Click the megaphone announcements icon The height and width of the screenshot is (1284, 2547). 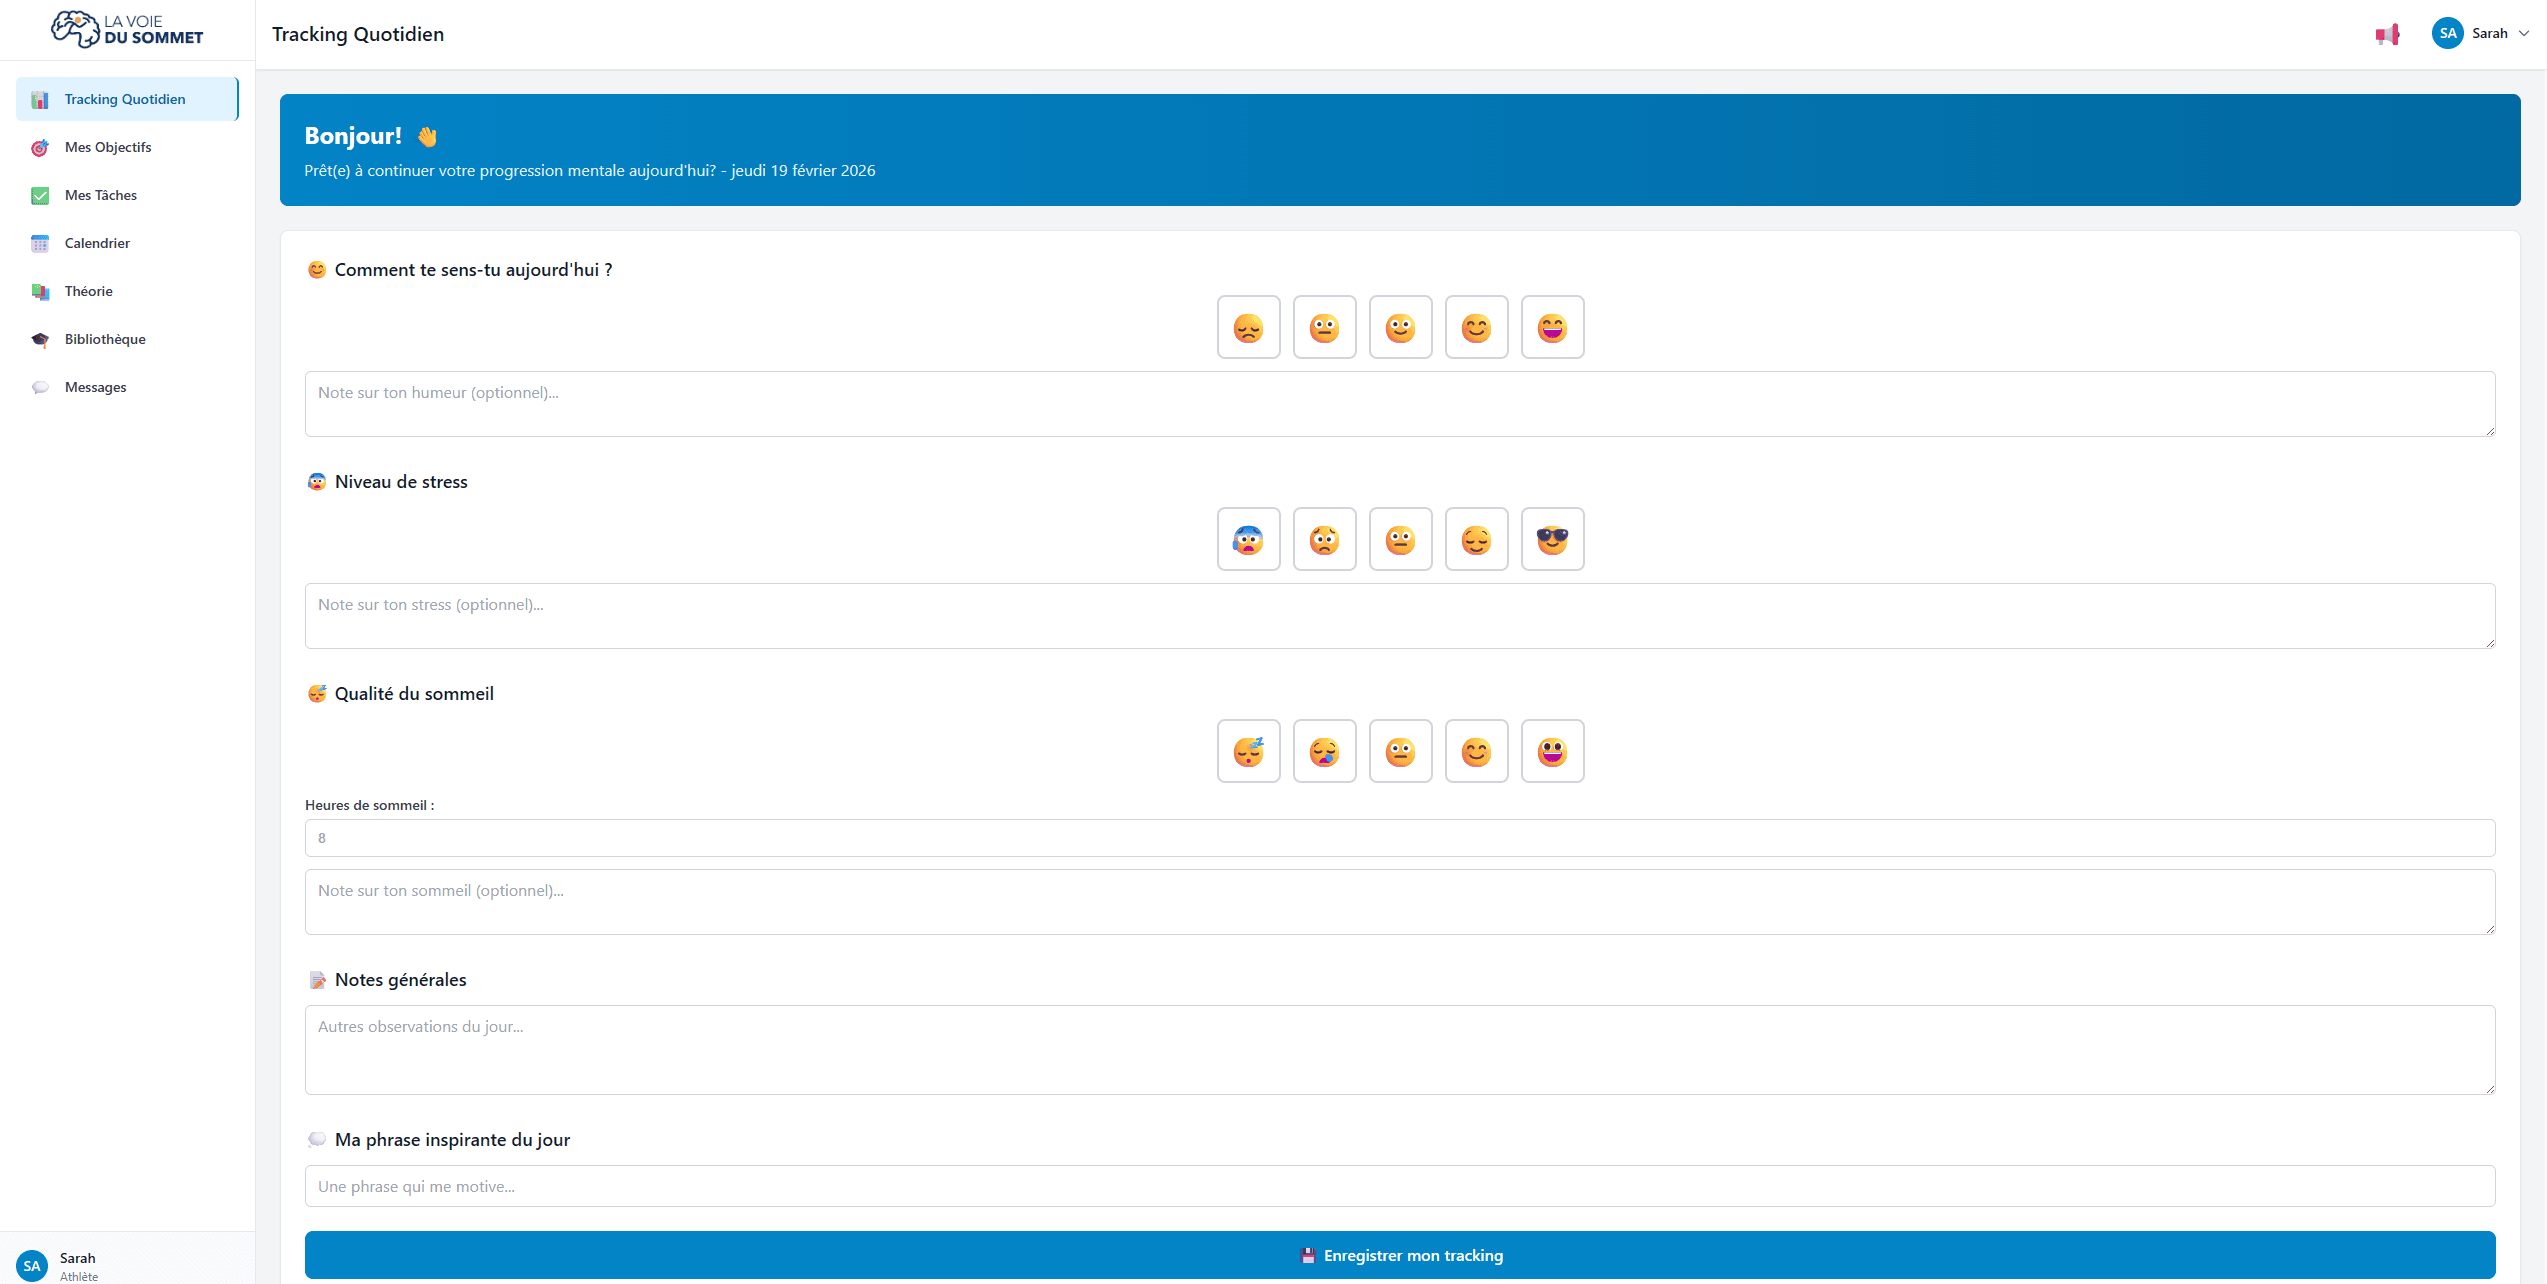2387,35
